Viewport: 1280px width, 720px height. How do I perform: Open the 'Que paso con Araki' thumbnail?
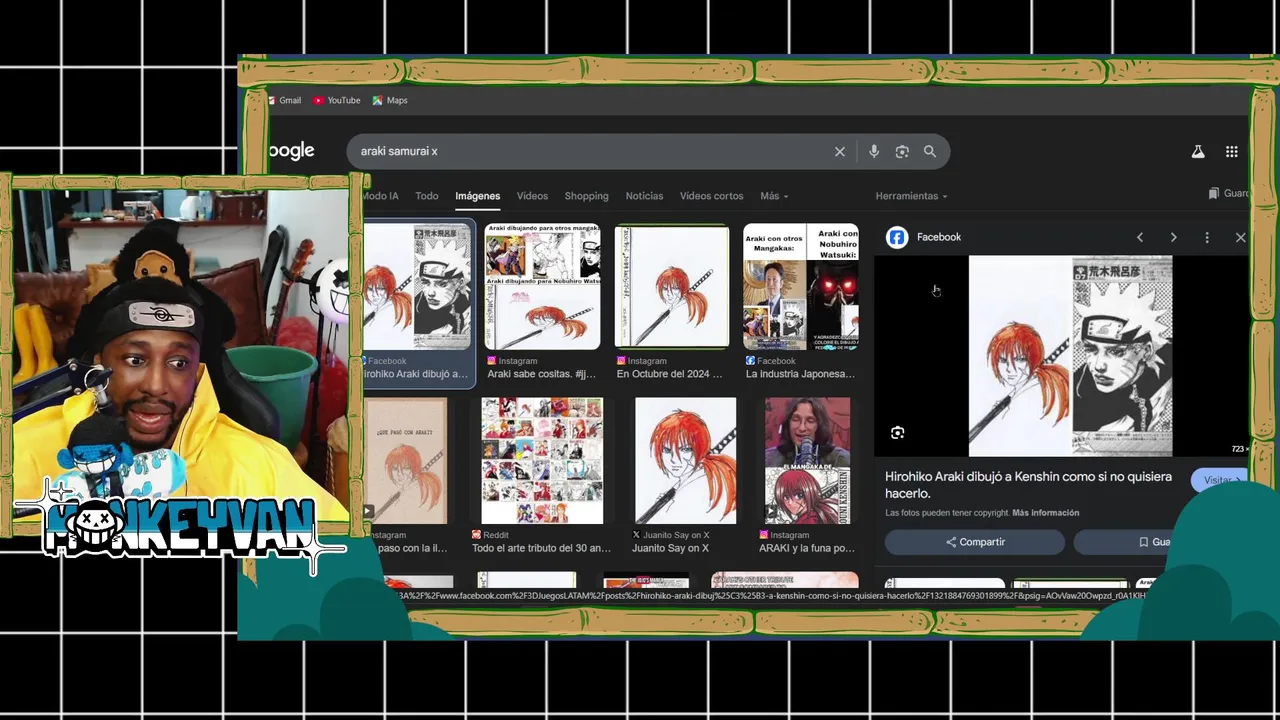click(405, 460)
